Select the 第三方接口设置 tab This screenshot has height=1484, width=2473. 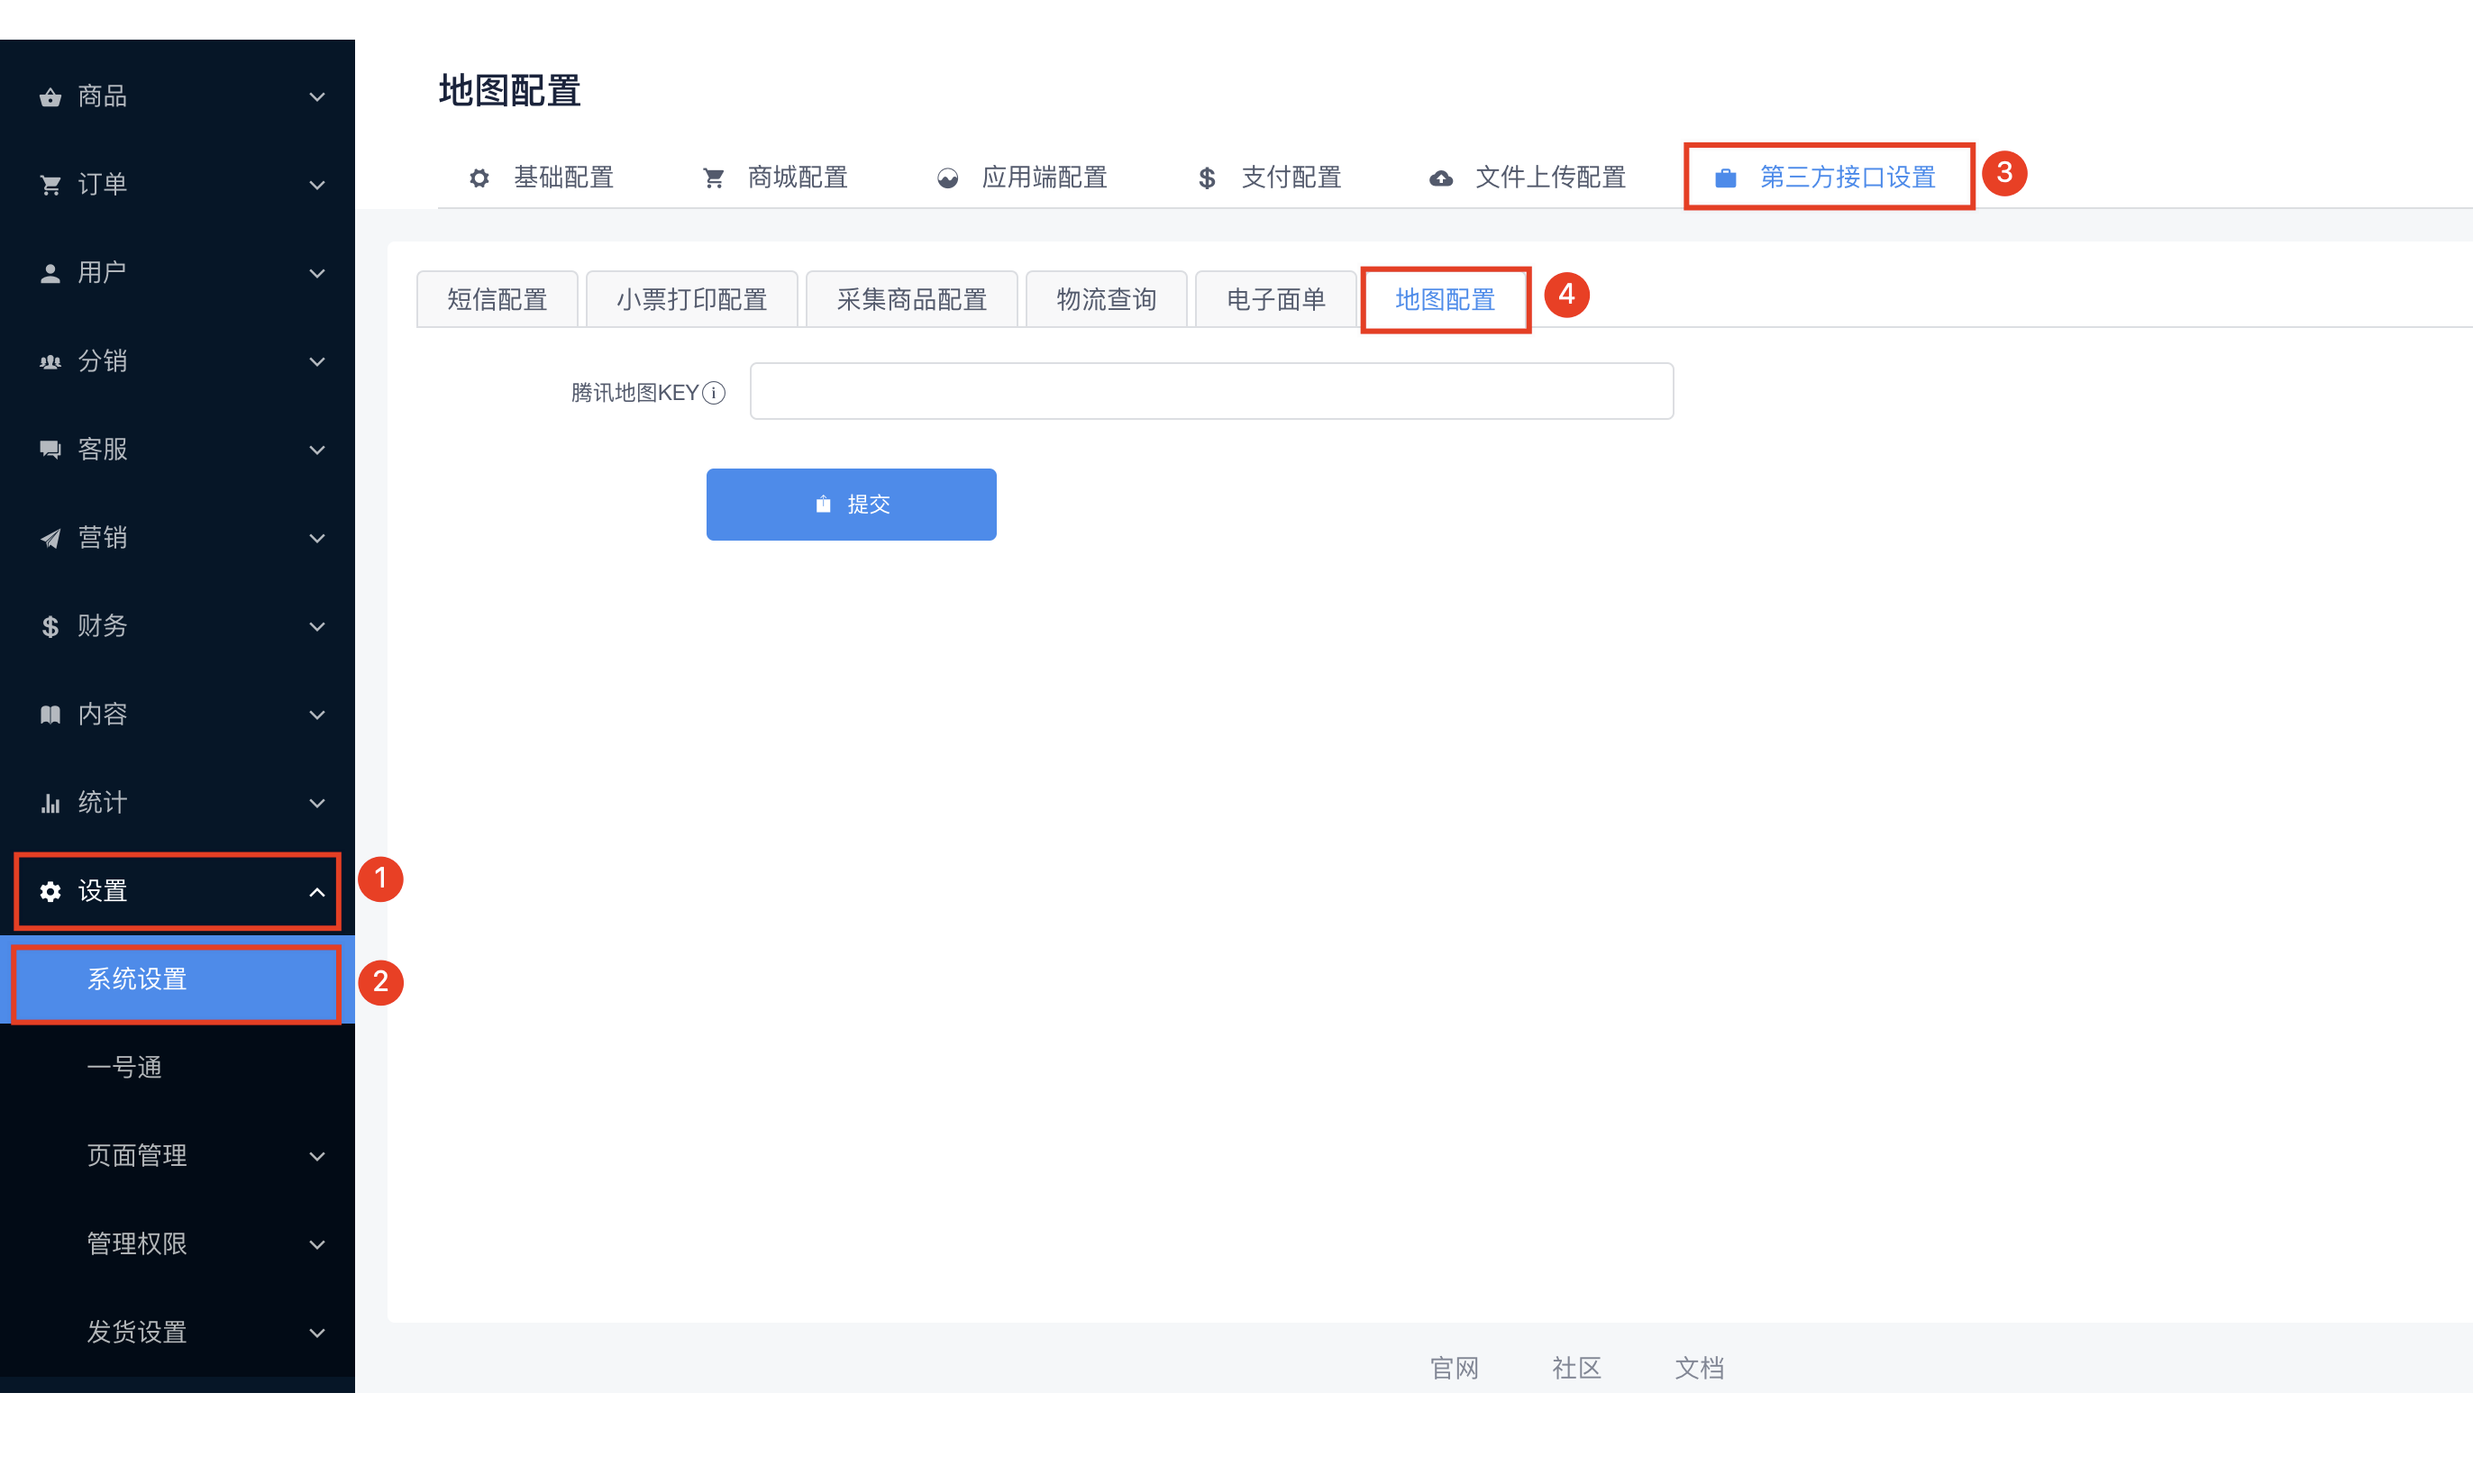click(1827, 178)
